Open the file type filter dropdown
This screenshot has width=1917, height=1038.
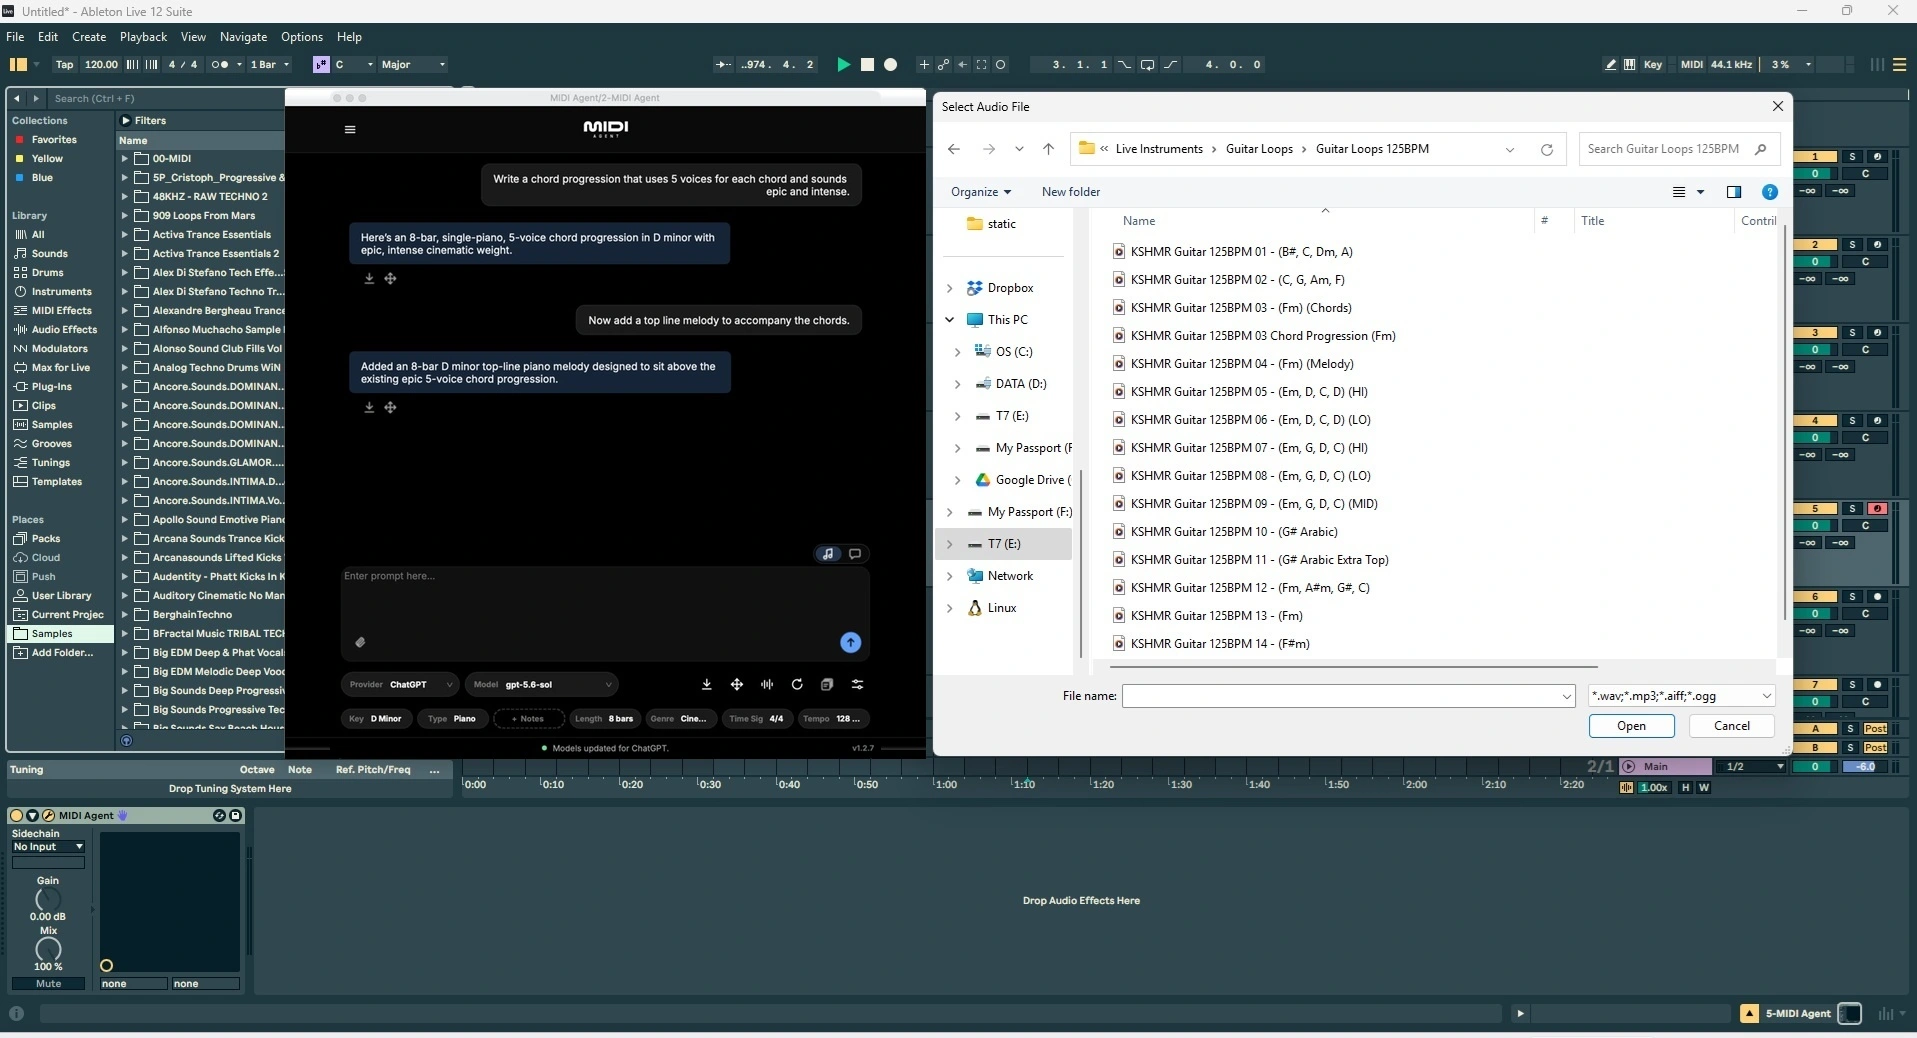pyautogui.click(x=1681, y=696)
